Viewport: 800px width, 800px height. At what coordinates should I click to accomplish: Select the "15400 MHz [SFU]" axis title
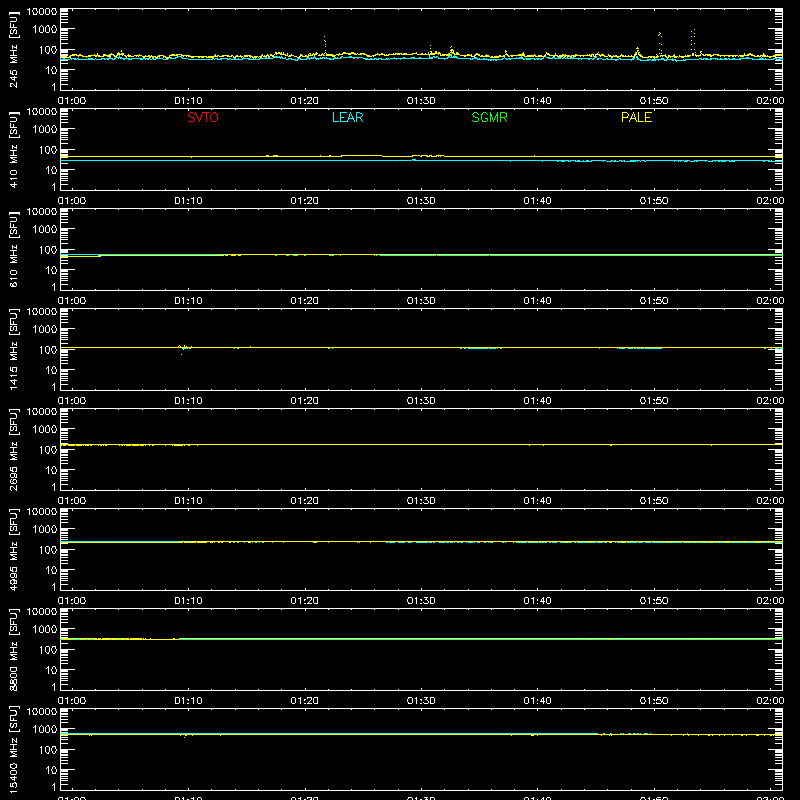14,749
